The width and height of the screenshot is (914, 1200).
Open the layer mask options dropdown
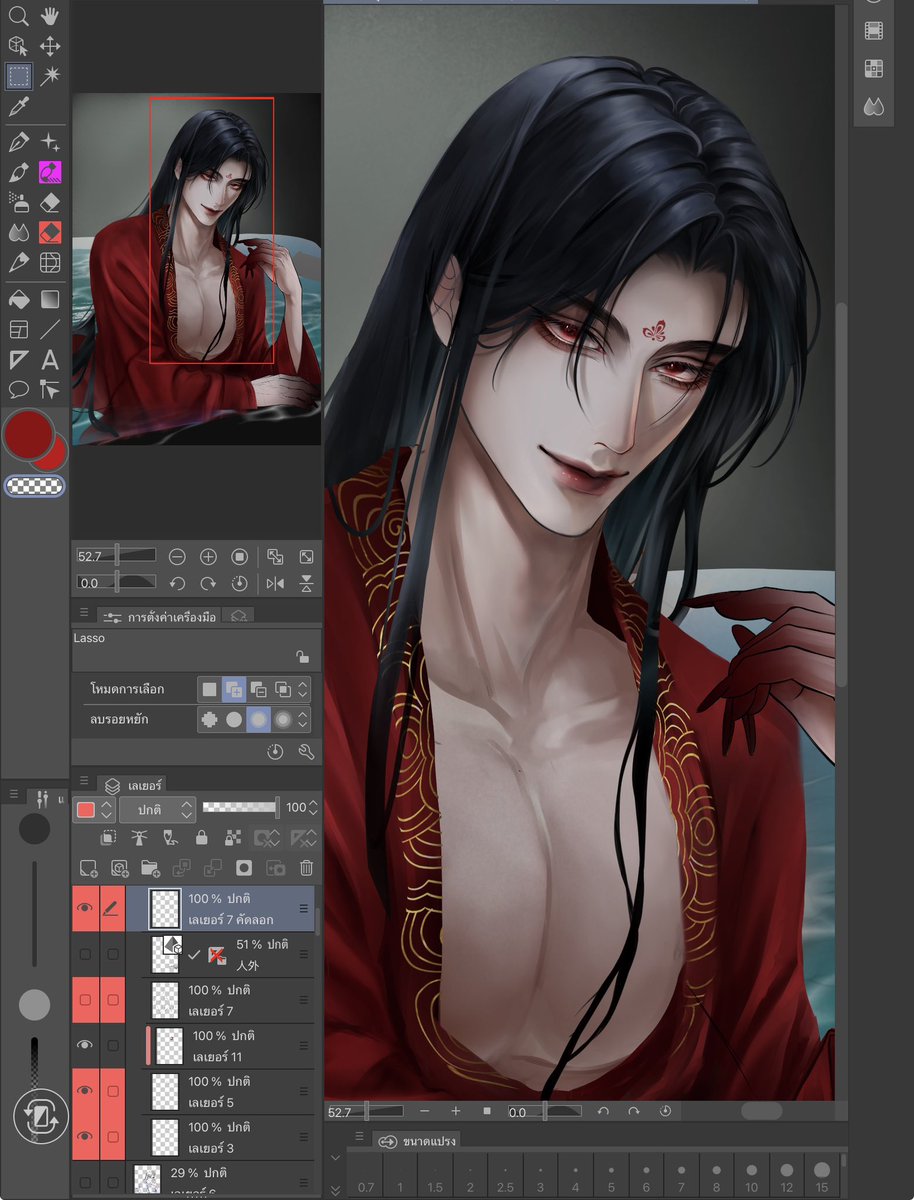[267, 838]
